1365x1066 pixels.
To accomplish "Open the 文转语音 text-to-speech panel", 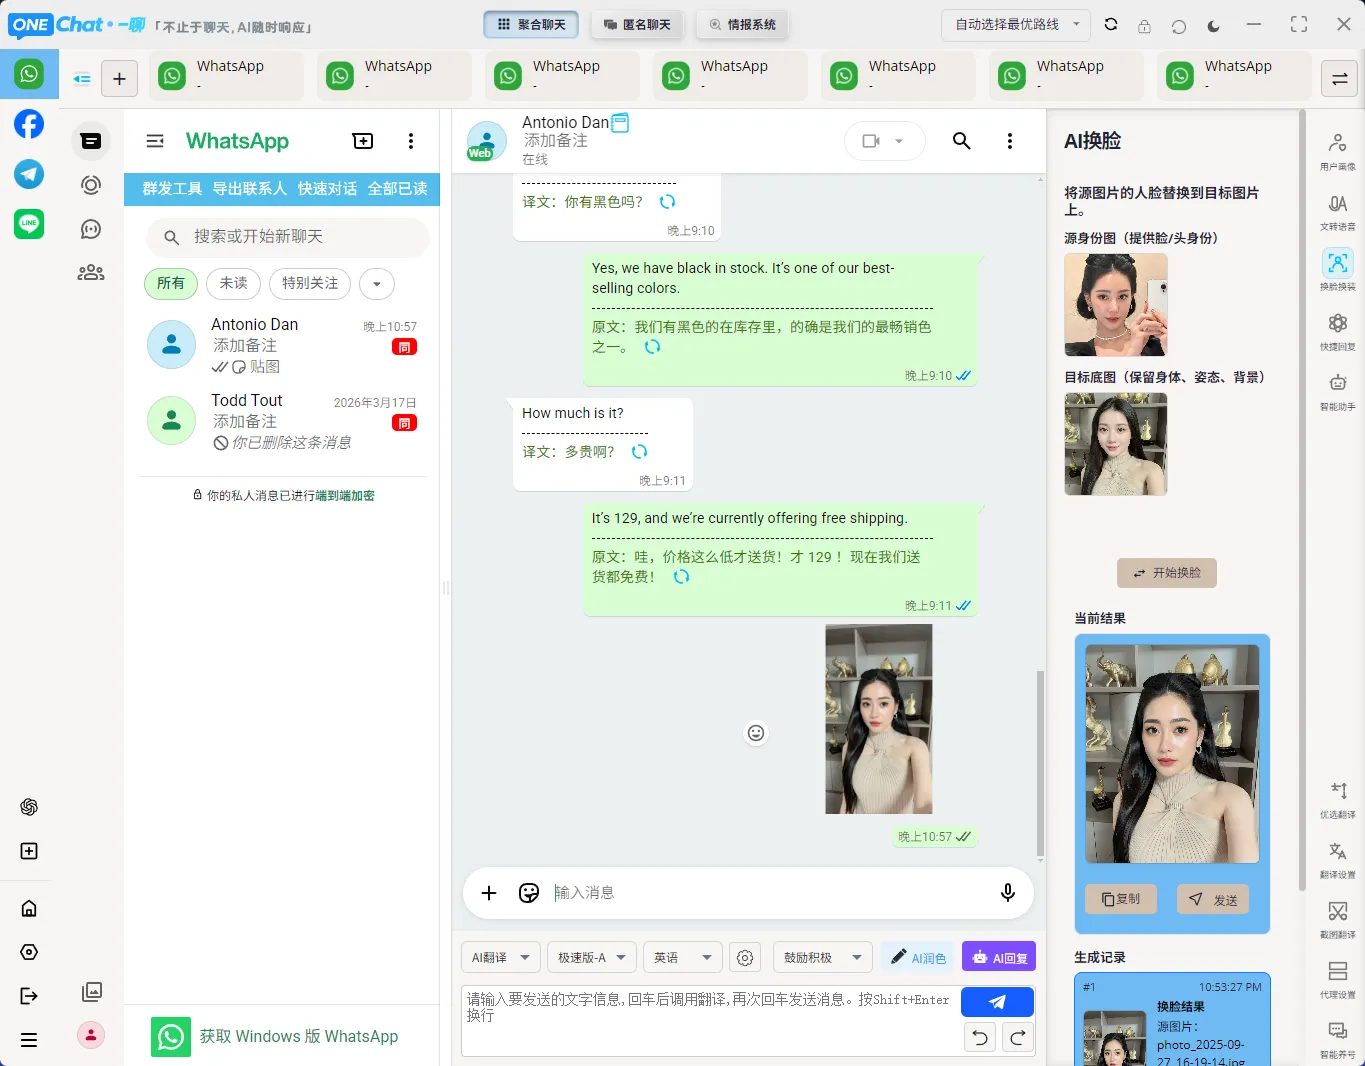I will (1338, 205).
